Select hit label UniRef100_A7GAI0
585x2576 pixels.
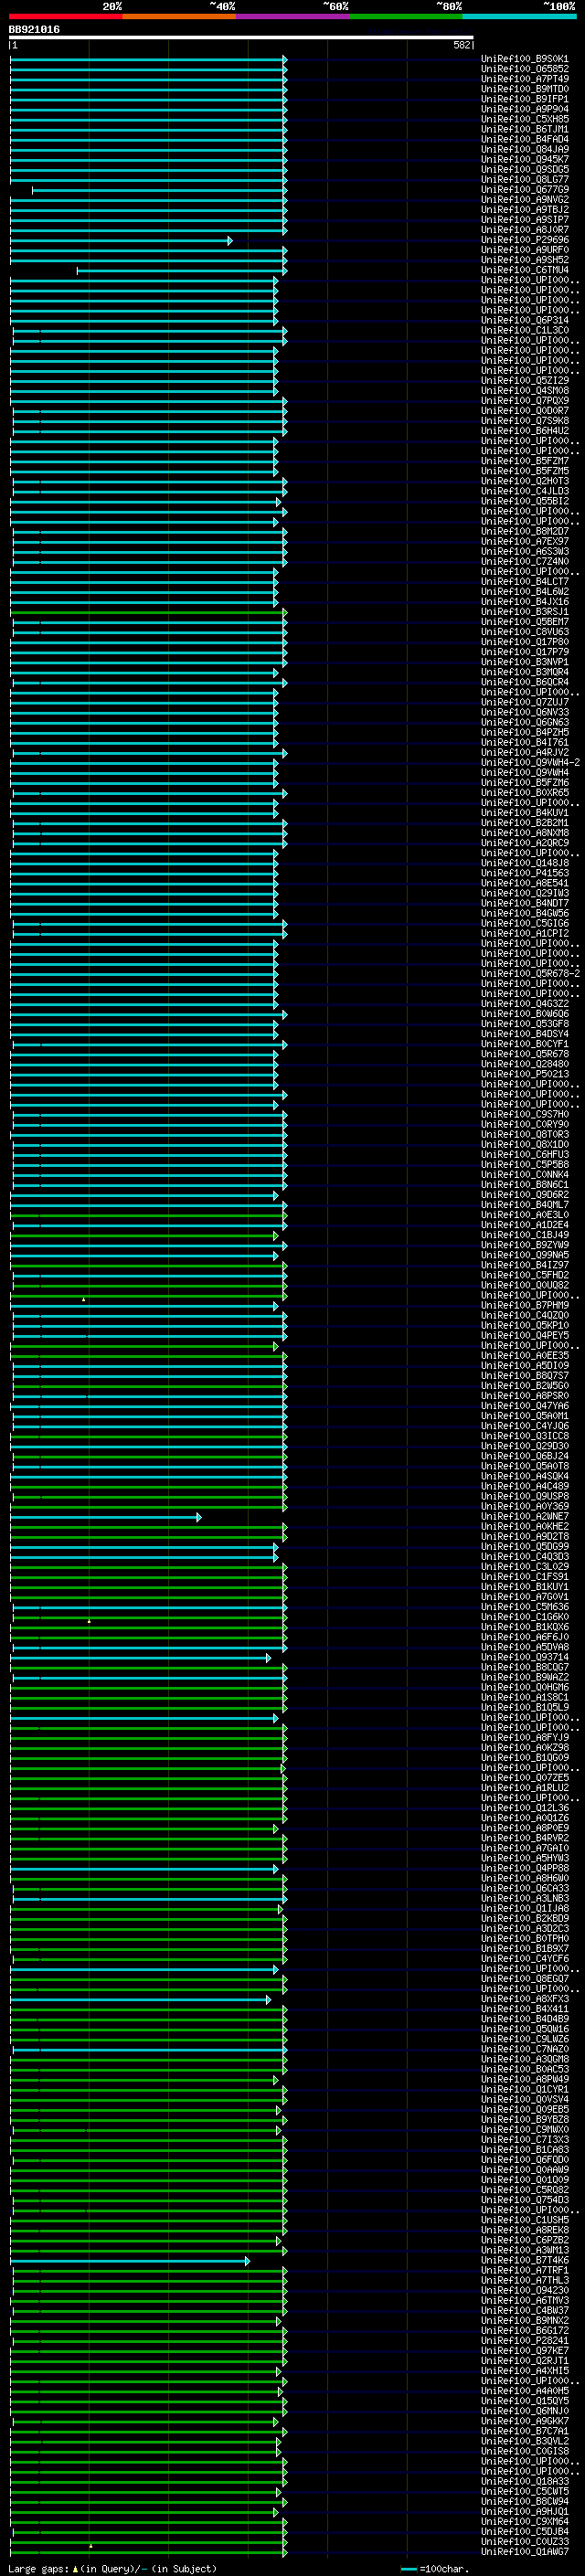click(524, 1848)
